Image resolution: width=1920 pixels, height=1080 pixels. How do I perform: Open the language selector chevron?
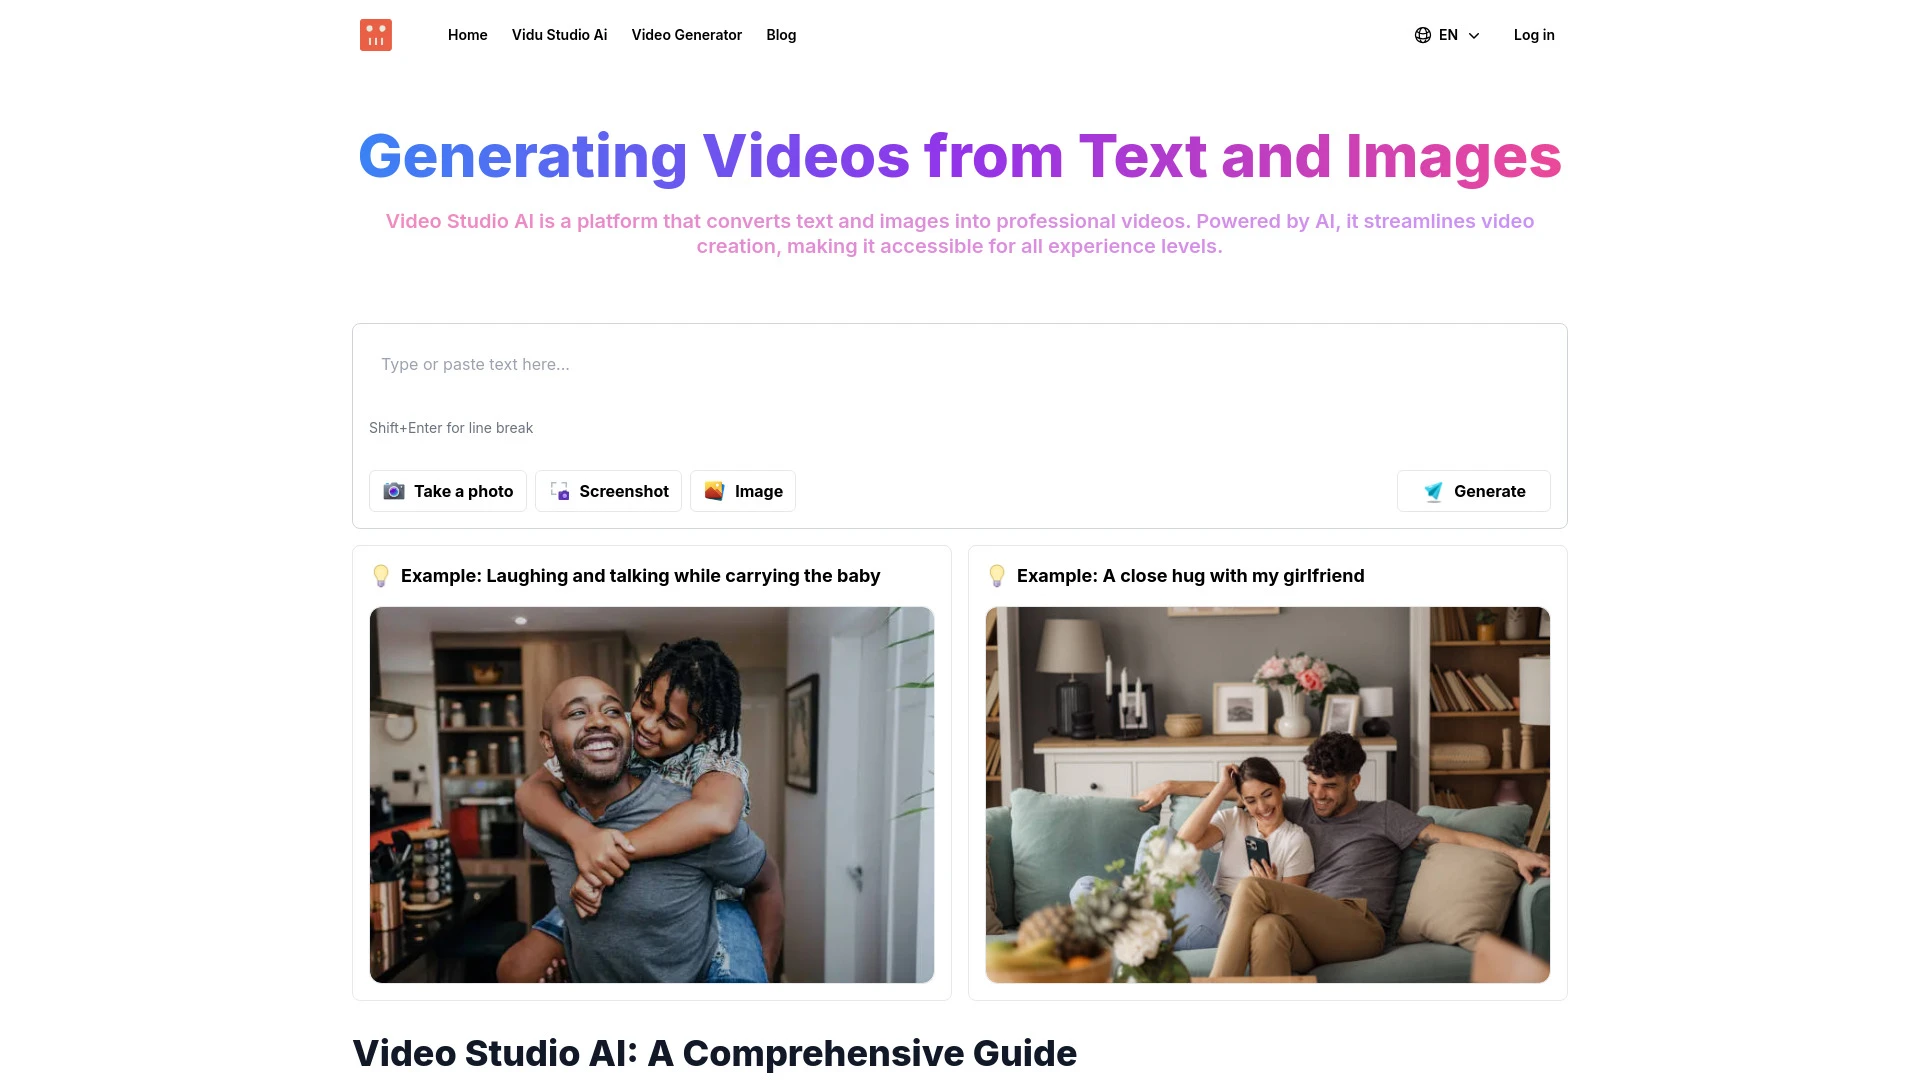[x=1473, y=35]
